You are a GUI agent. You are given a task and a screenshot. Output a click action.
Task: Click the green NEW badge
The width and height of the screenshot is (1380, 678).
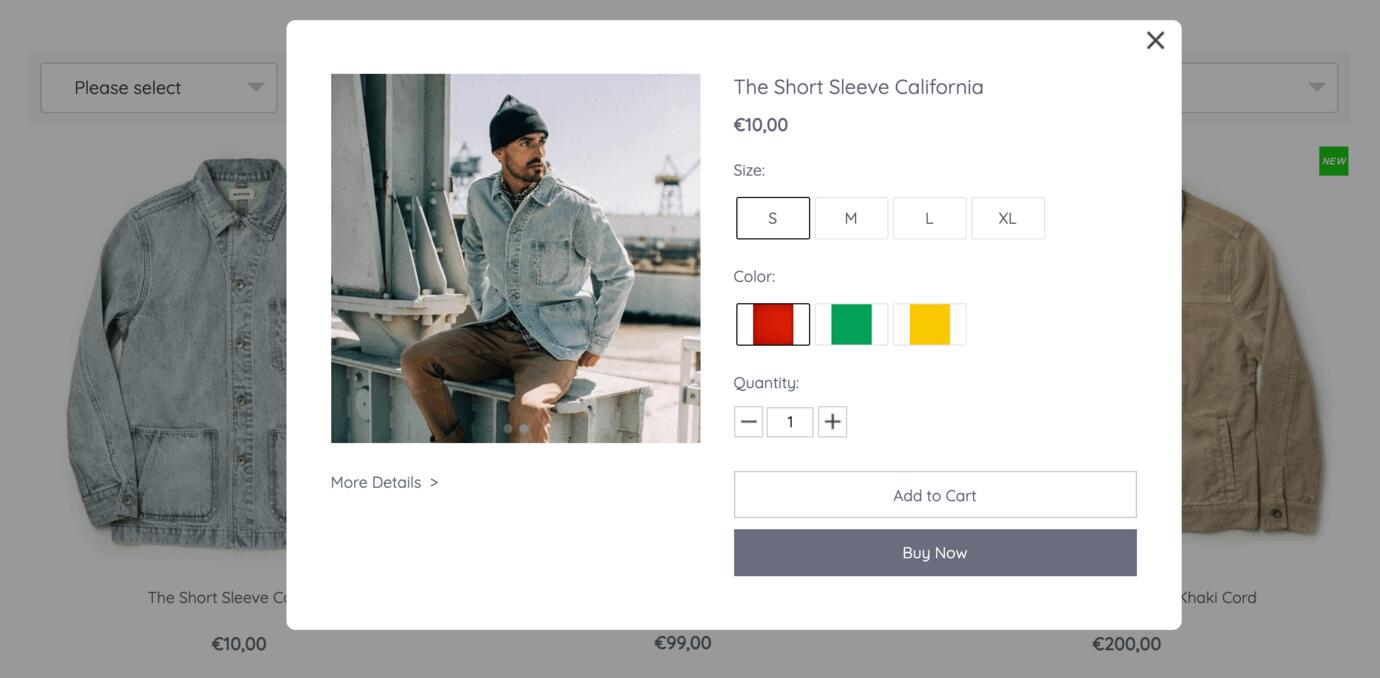coord(1333,161)
